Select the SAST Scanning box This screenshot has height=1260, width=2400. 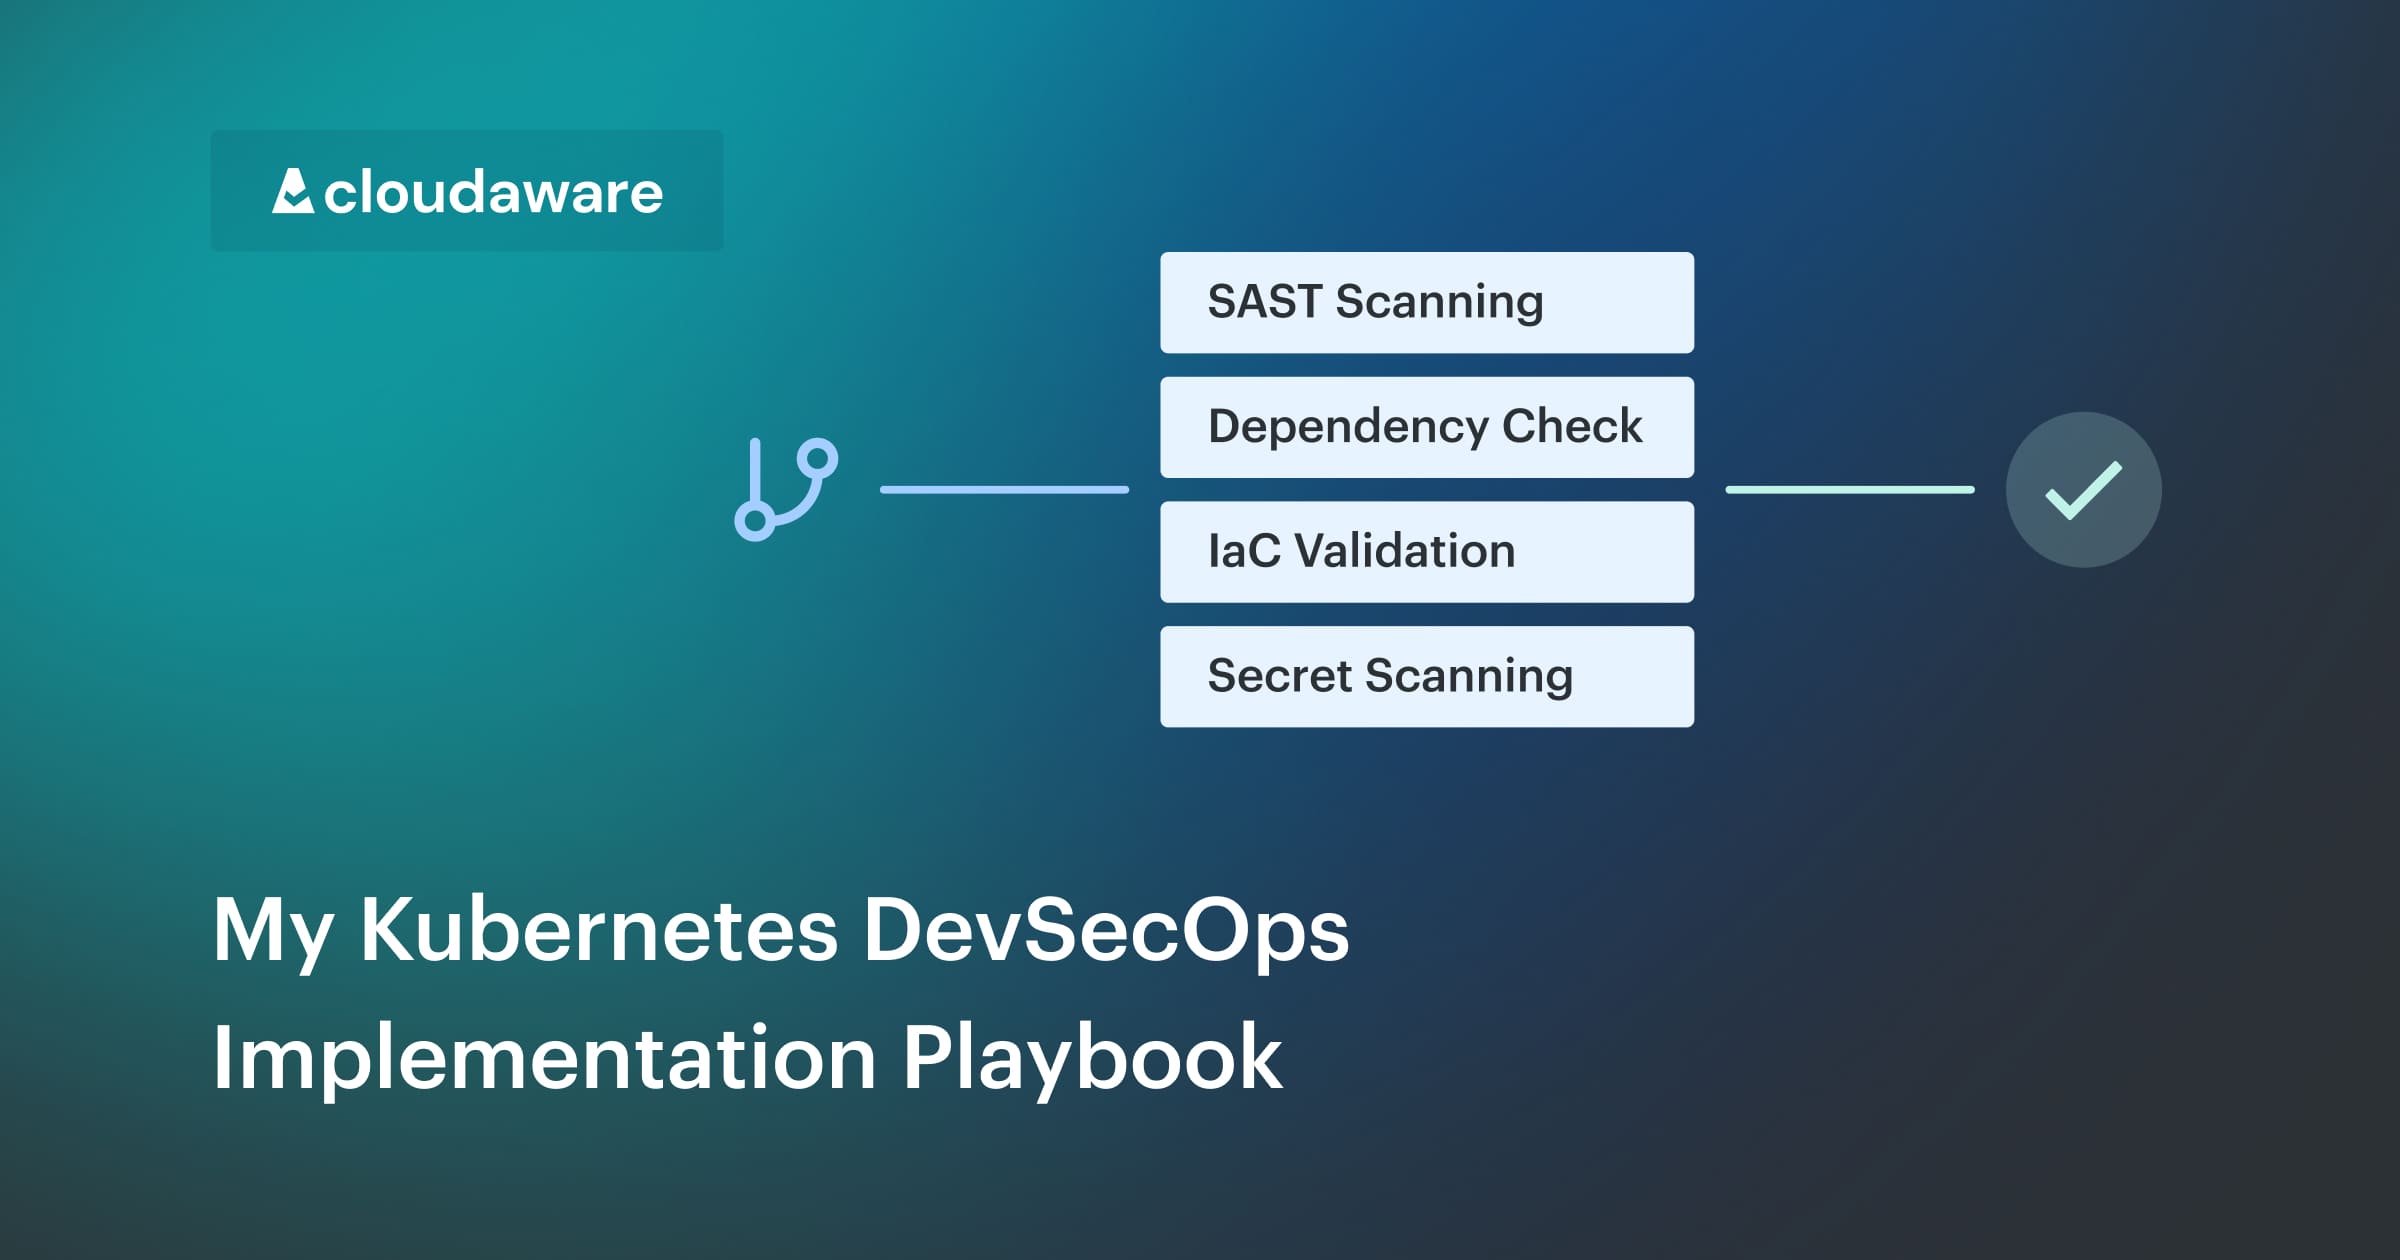pyautogui.click(x=1427, y=302)
